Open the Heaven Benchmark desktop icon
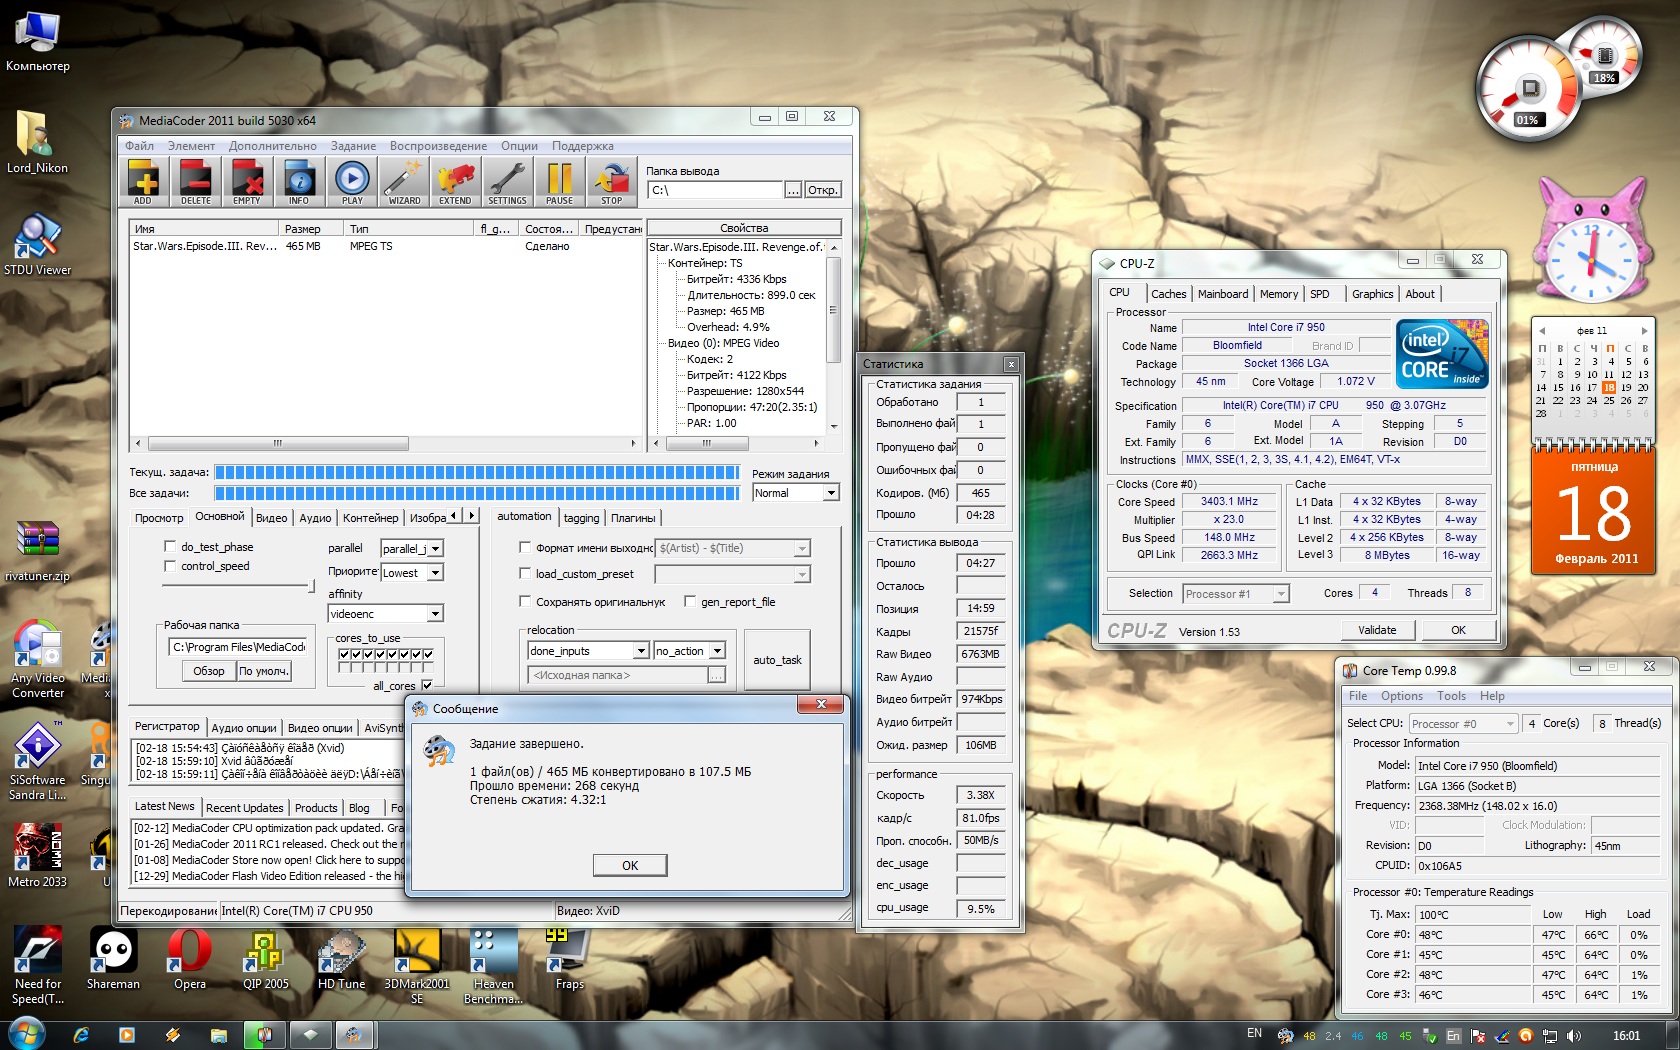Viewport: 1680px width, 1050px height. [493, 965]
